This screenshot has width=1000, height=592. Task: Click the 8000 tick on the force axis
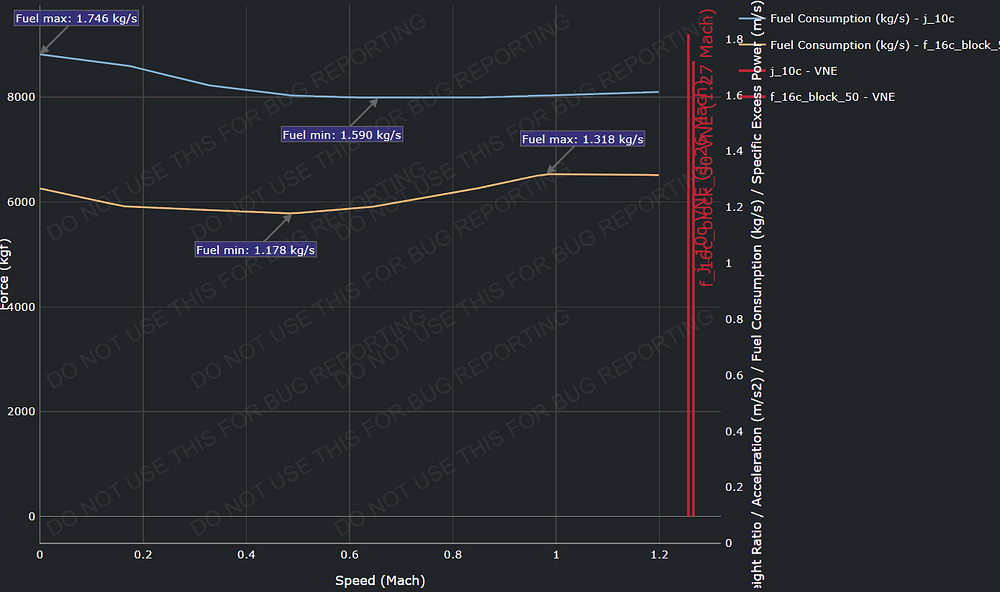(x=20, y=97)
